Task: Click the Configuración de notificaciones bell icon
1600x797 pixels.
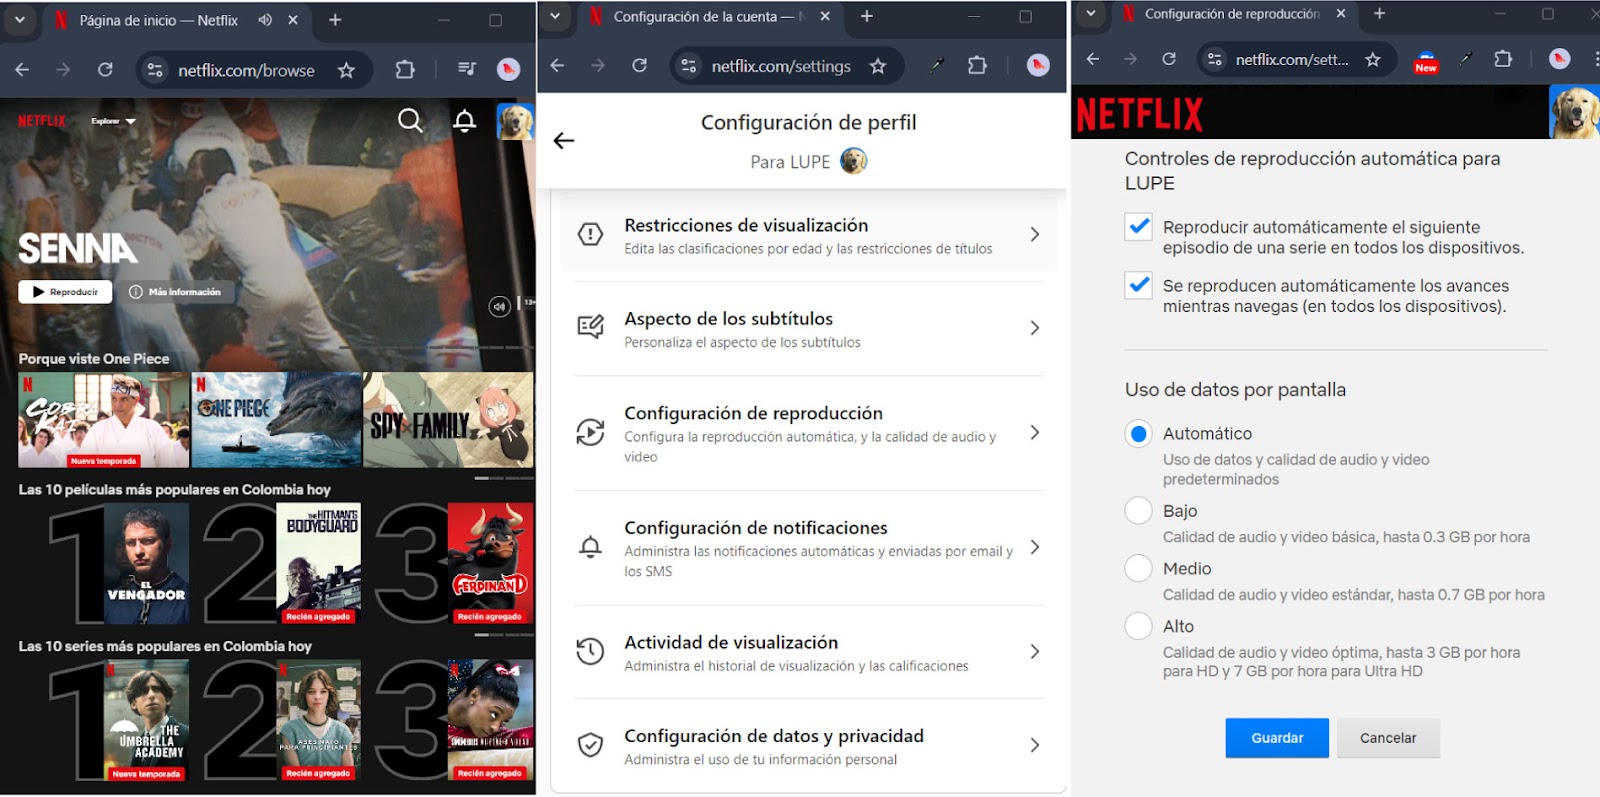Action: point(591,547)
